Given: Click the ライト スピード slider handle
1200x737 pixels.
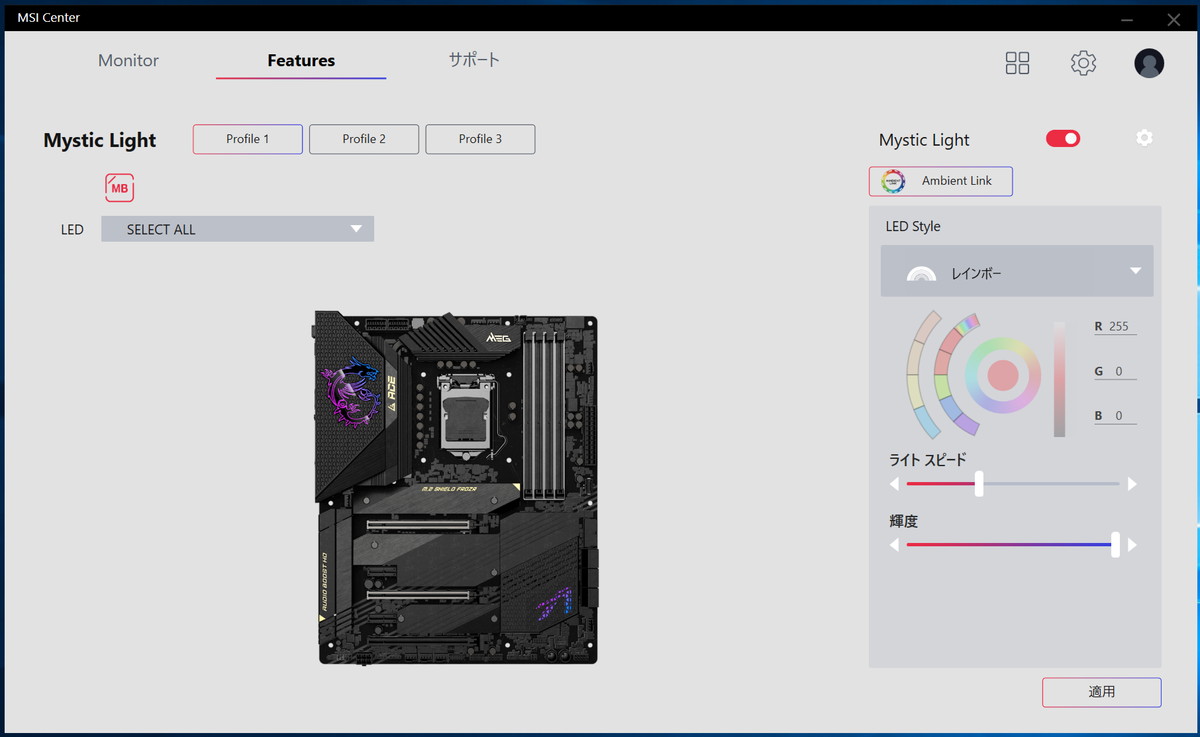Looking at the screenshot, I should click(979, 484).
